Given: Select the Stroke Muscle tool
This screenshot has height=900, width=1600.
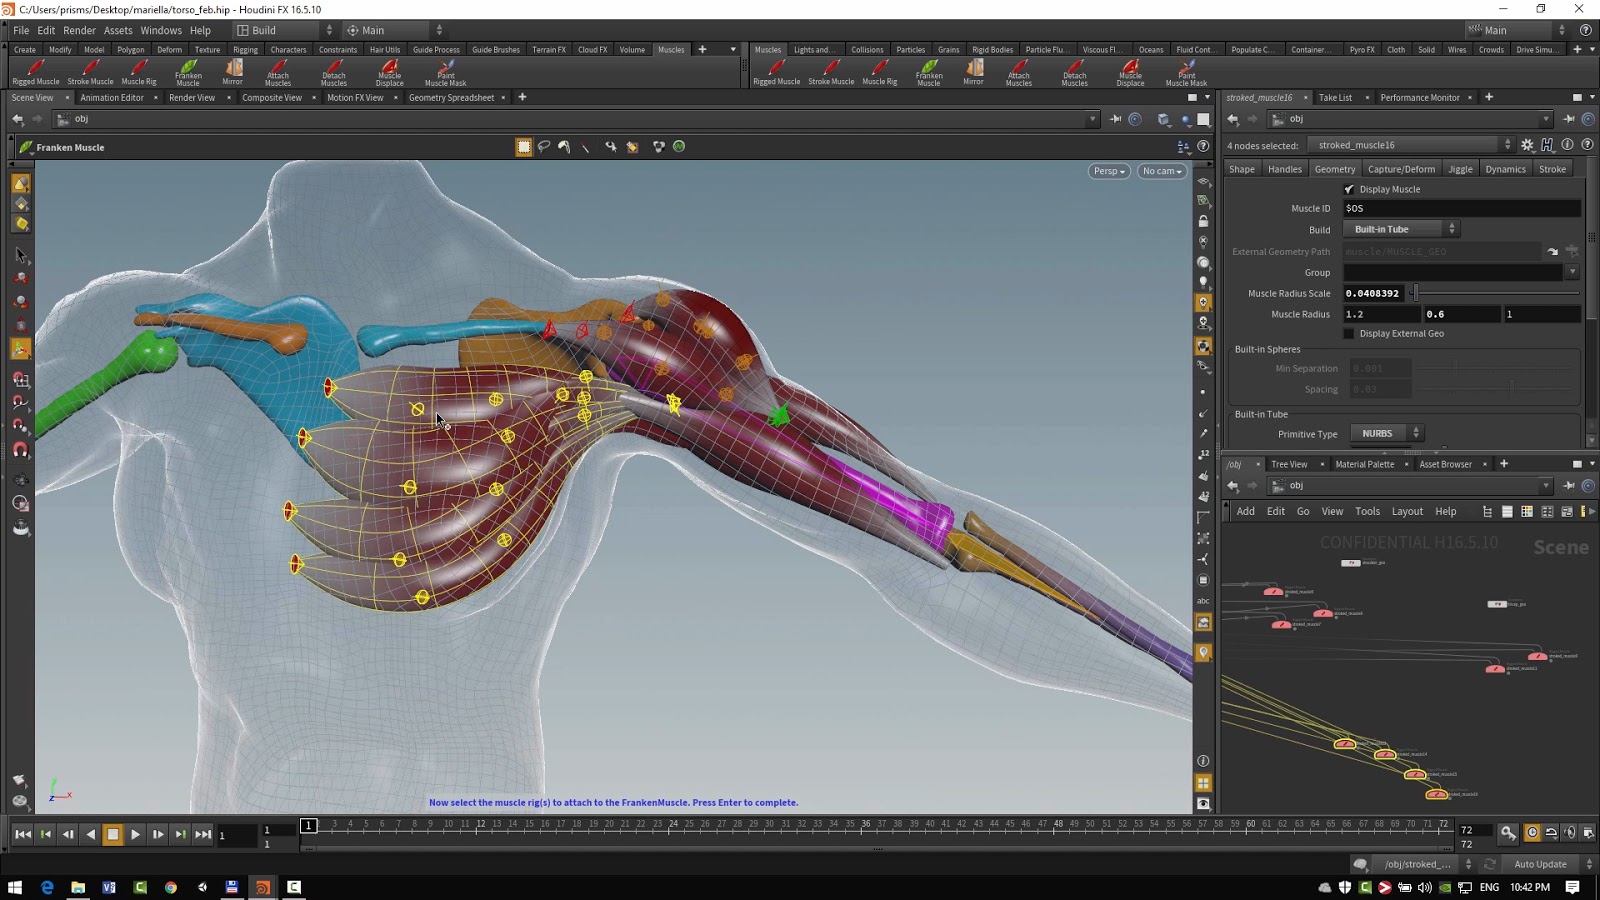Looking at the screenshot, I should 89,72.
